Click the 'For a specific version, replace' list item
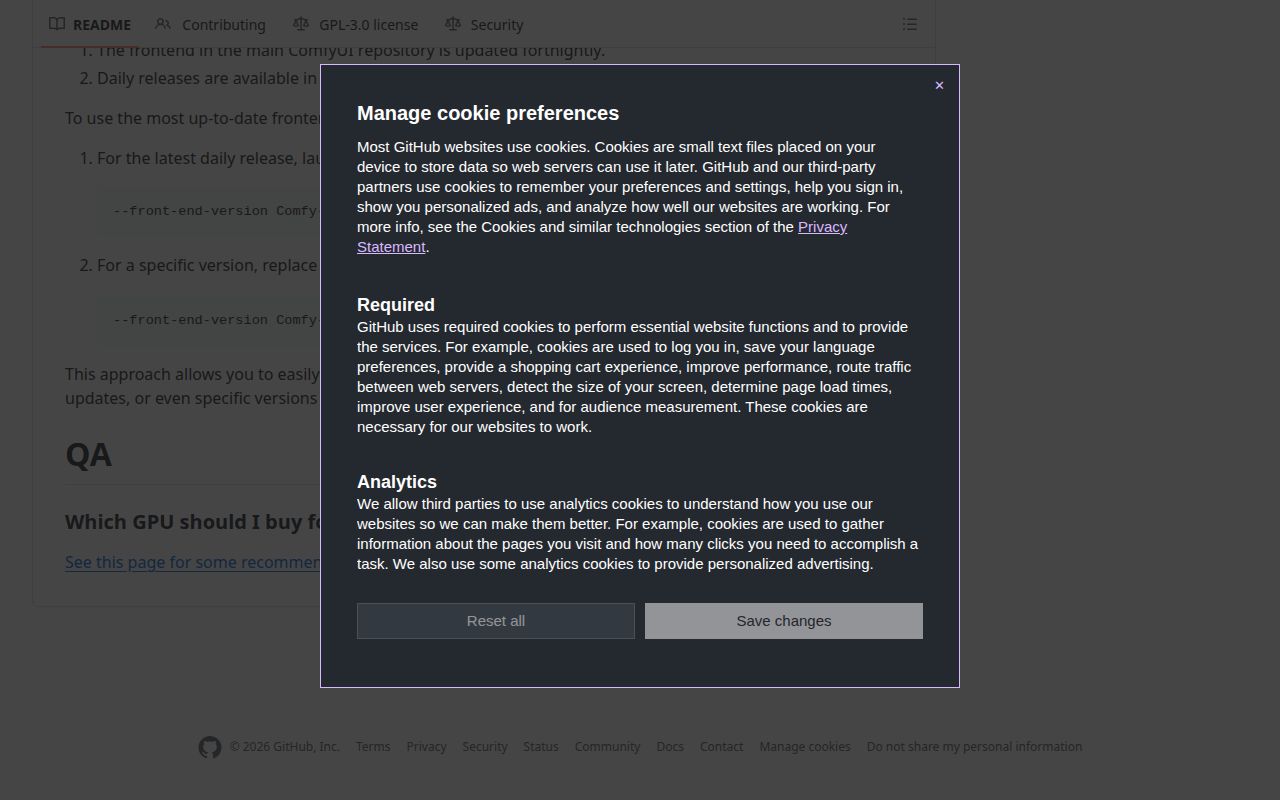 click(x=208, y=265)
